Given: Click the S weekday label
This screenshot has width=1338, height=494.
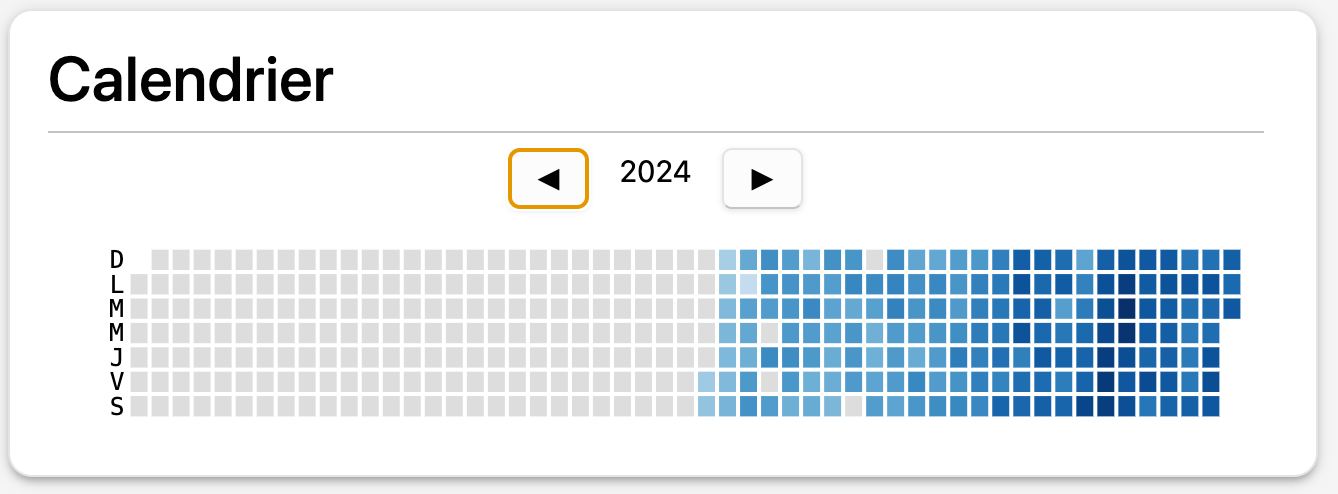Looking at the screenshot, I should tap(117, 406).
